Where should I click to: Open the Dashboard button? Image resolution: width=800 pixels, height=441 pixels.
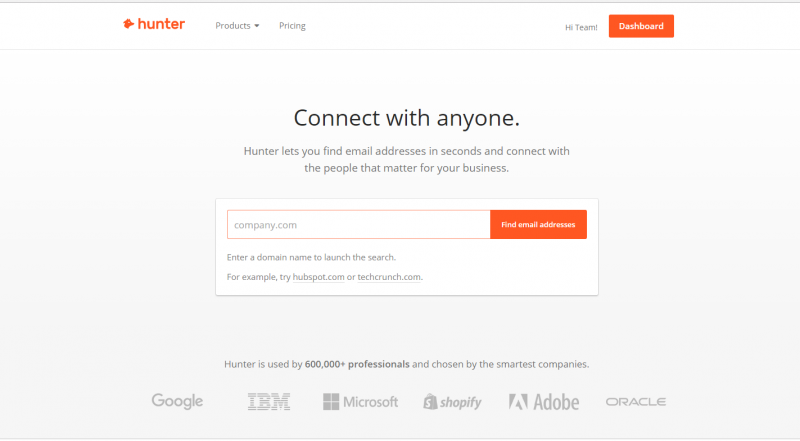[x=641, y=26]
